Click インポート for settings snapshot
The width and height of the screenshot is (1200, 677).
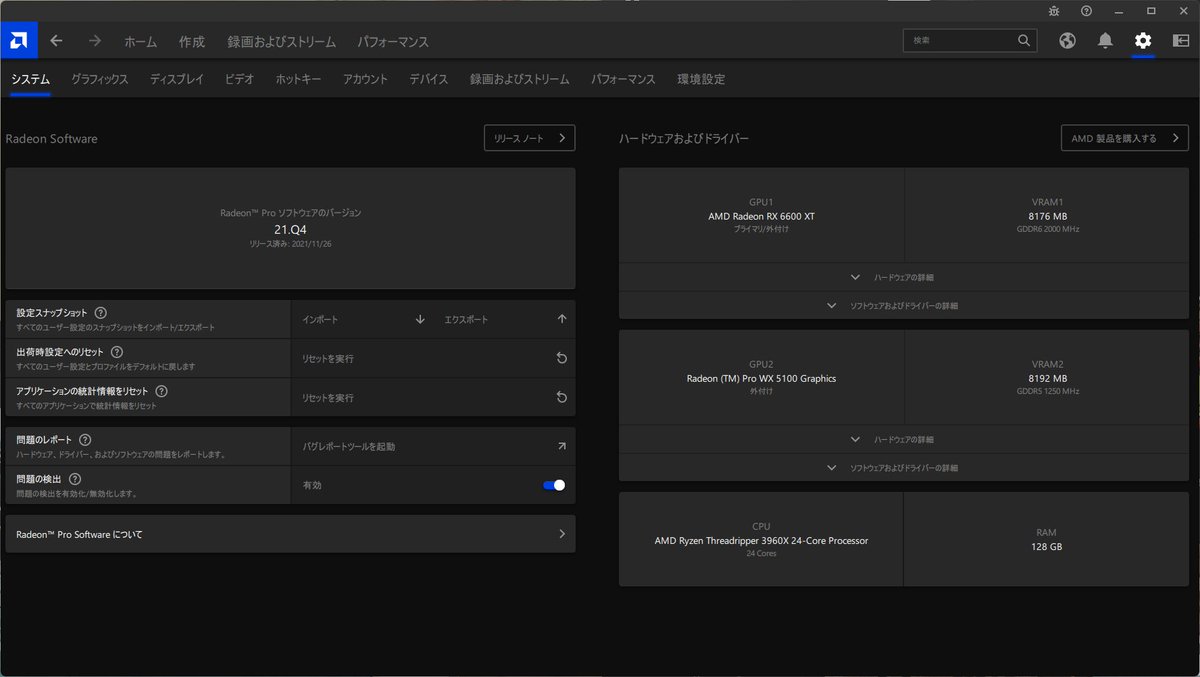click(320, 319)
